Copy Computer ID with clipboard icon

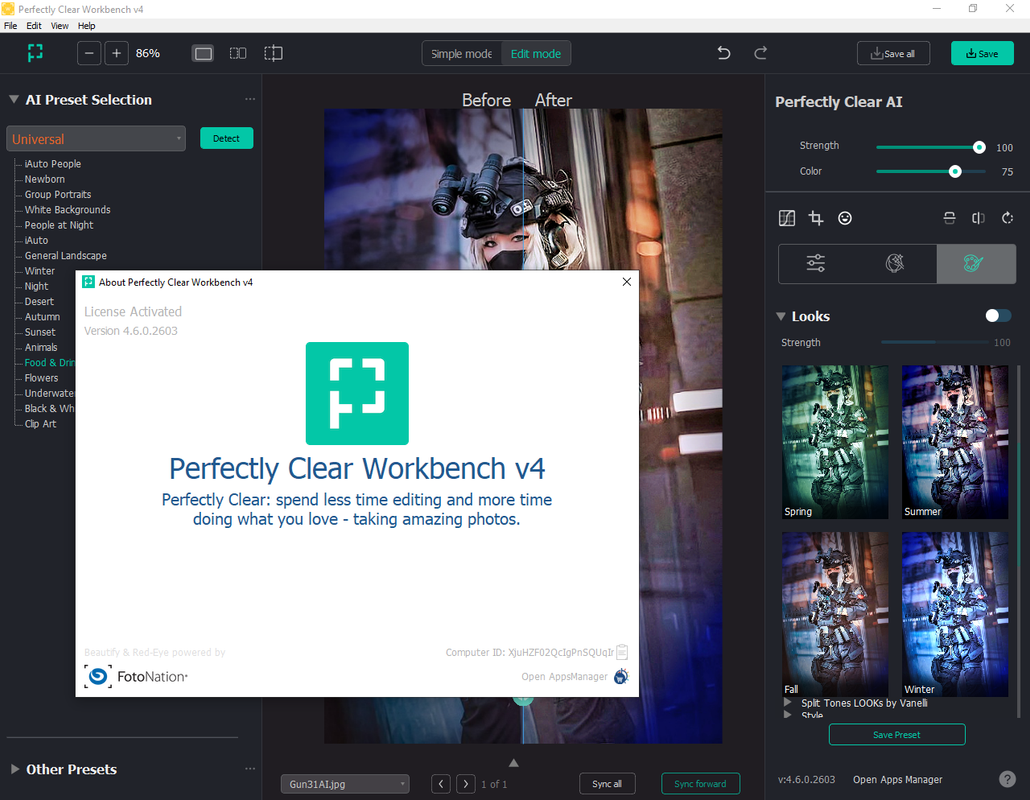[x=622, y=652]
